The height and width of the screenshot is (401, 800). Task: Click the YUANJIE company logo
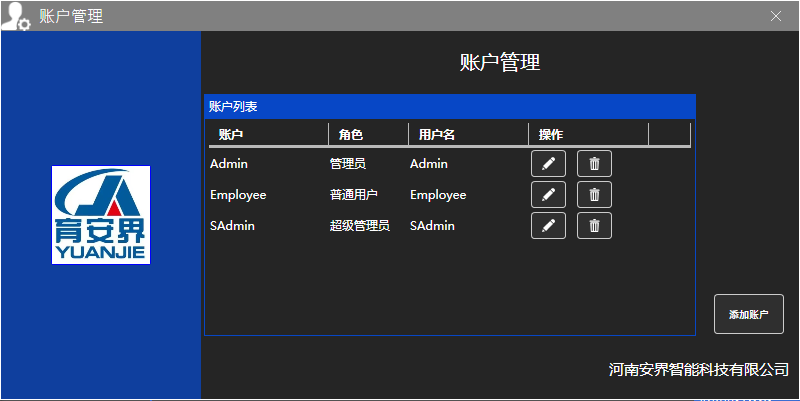click(101, 215)
